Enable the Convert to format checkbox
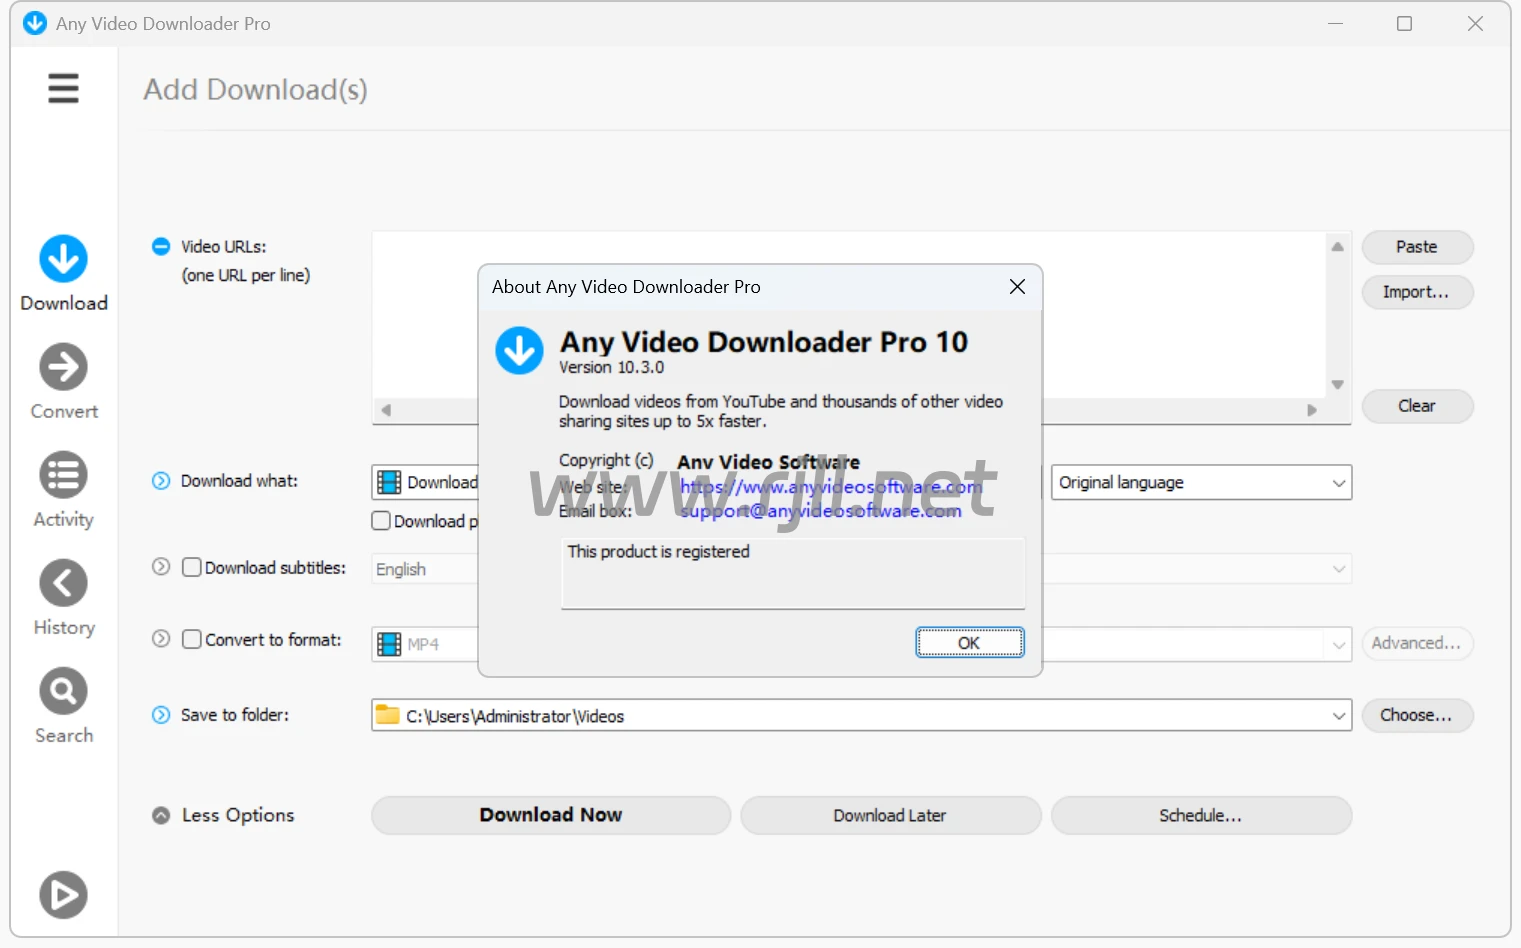 point(192,640)
